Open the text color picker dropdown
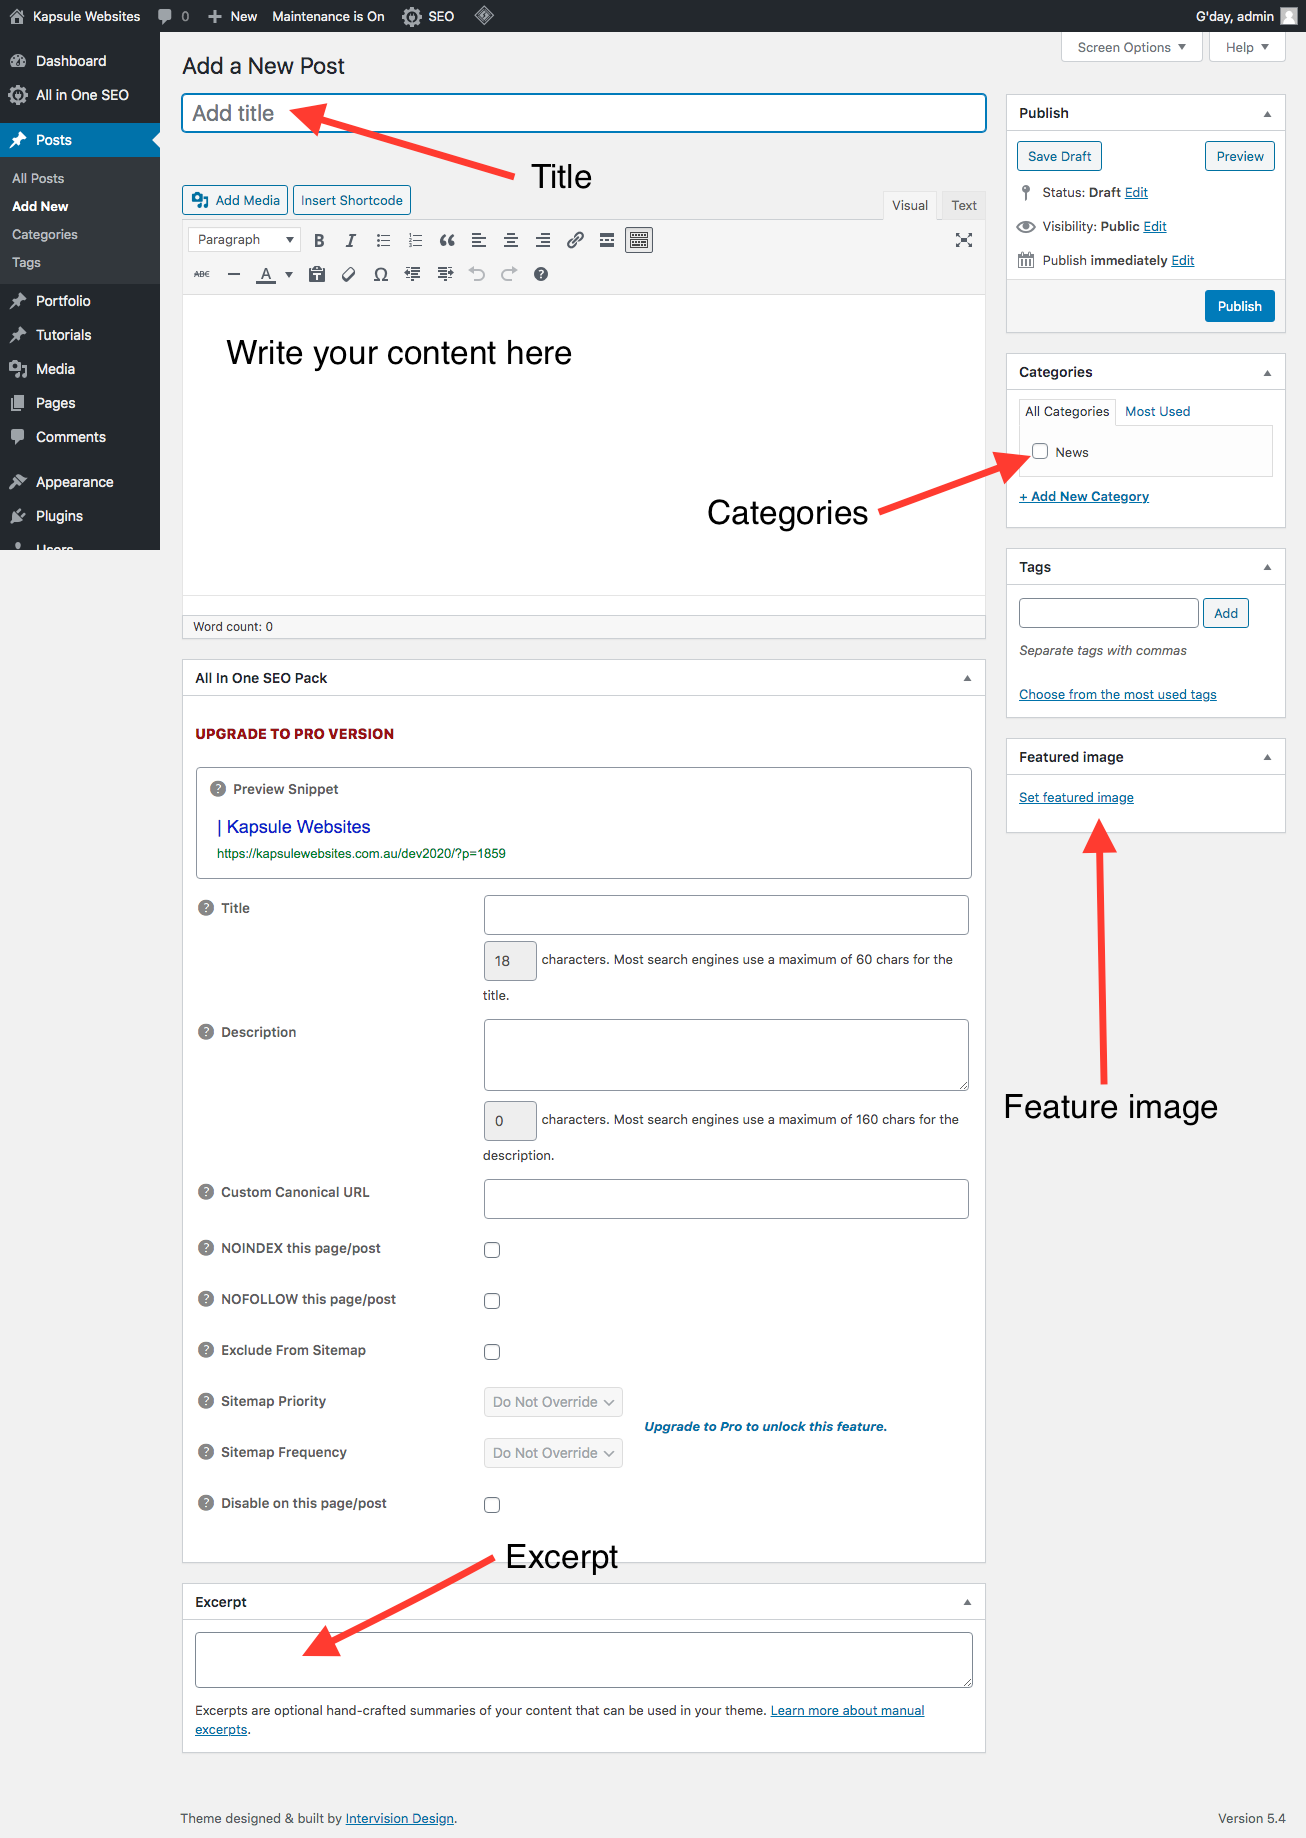The height and width of the screenshot is (1838, 1306). click(287, 274)
